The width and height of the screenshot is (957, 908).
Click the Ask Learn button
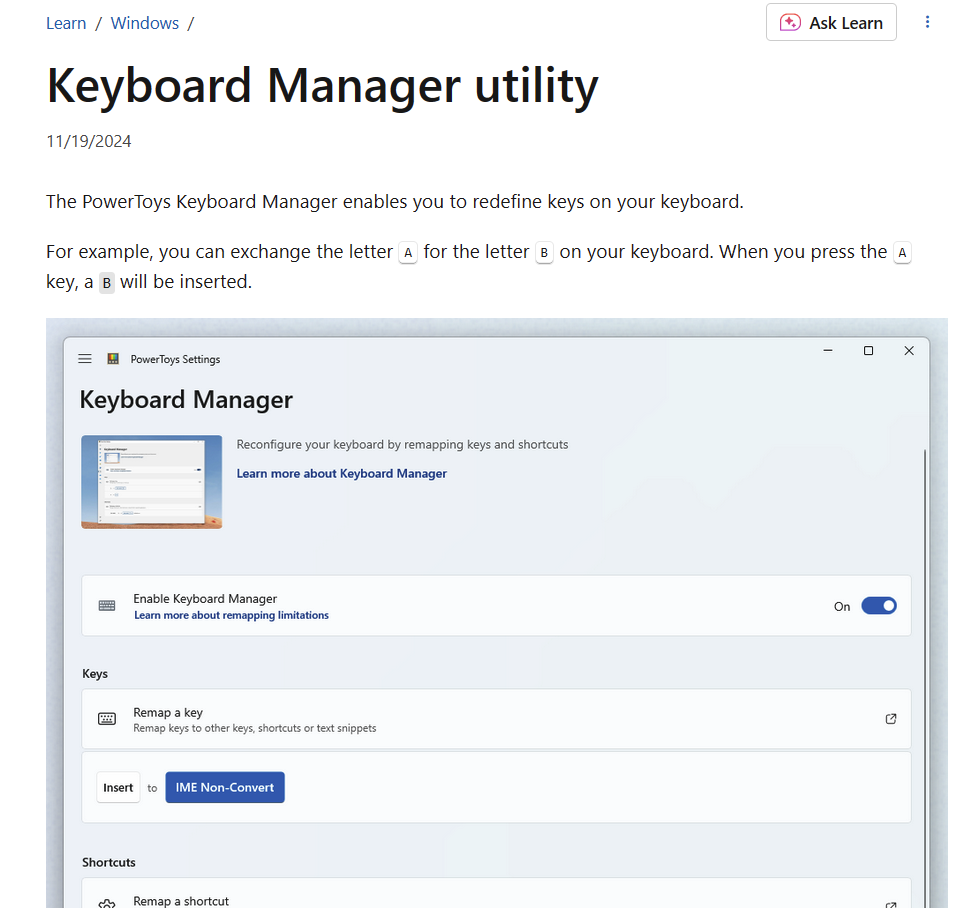(831, 23)
